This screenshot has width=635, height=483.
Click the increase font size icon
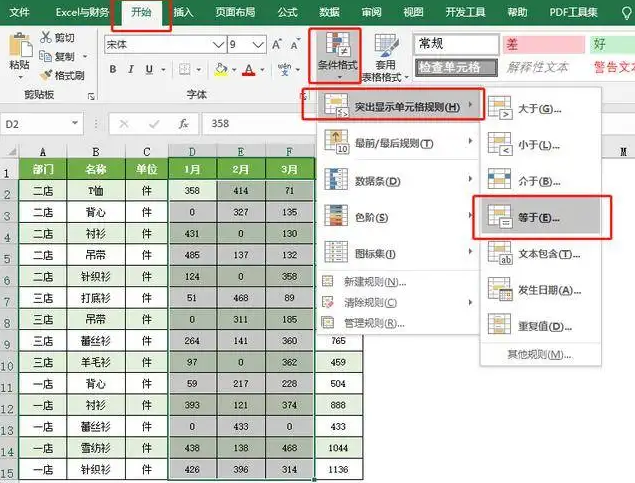coord(277,44)
